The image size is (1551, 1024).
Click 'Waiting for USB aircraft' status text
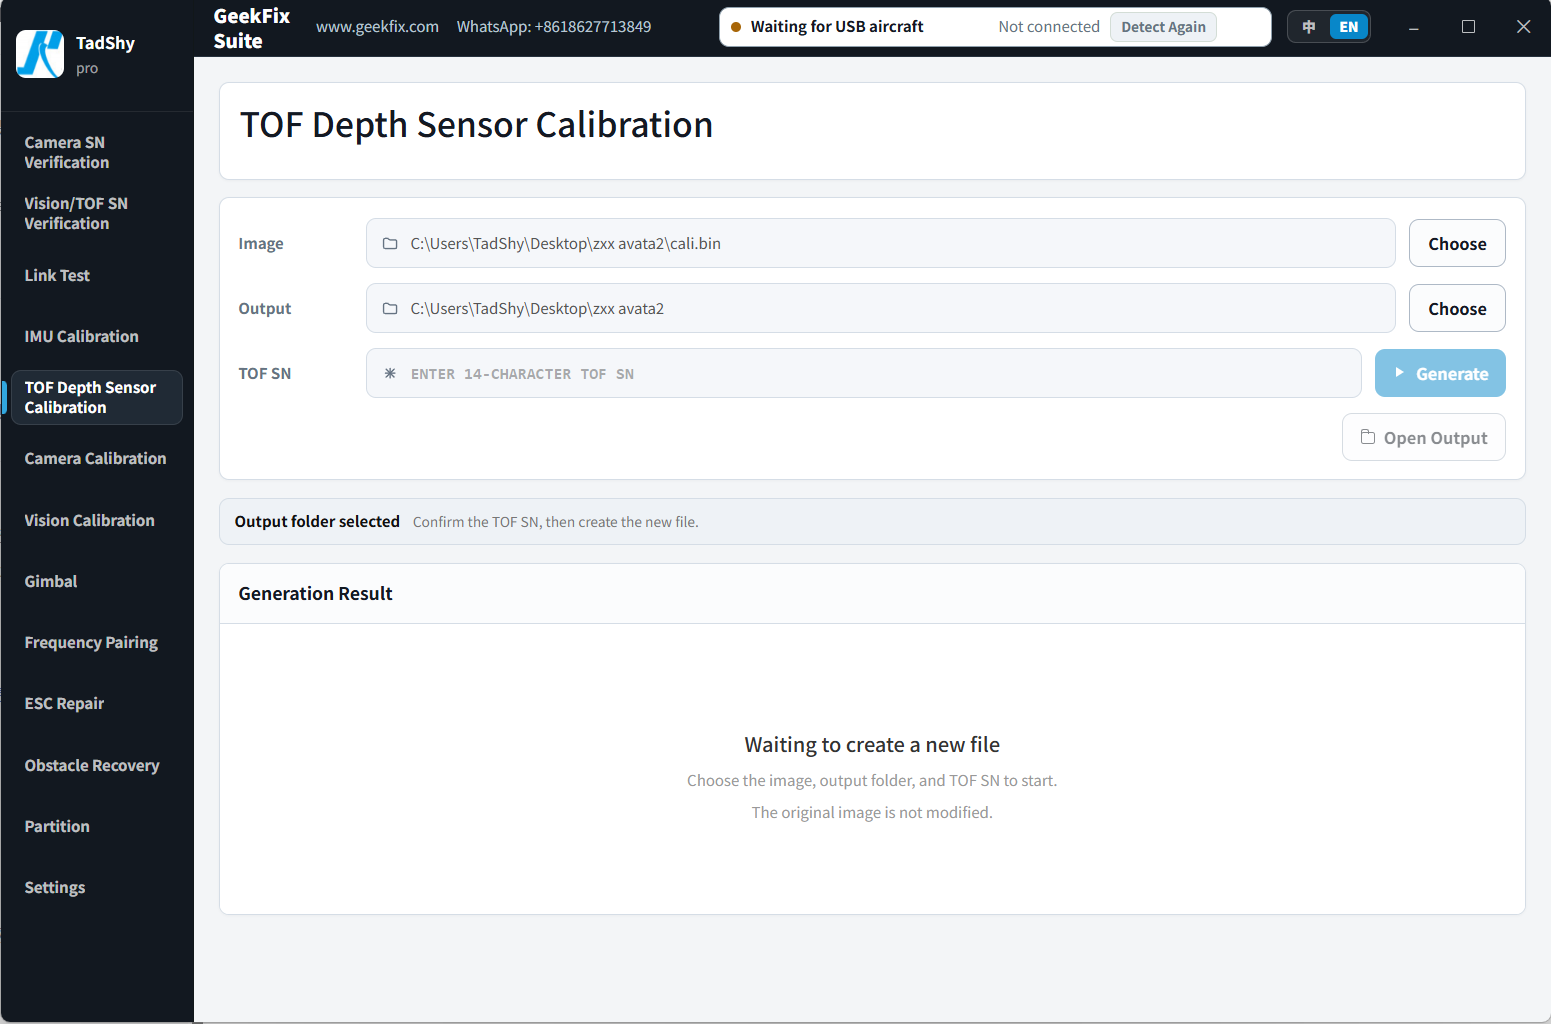837,27
